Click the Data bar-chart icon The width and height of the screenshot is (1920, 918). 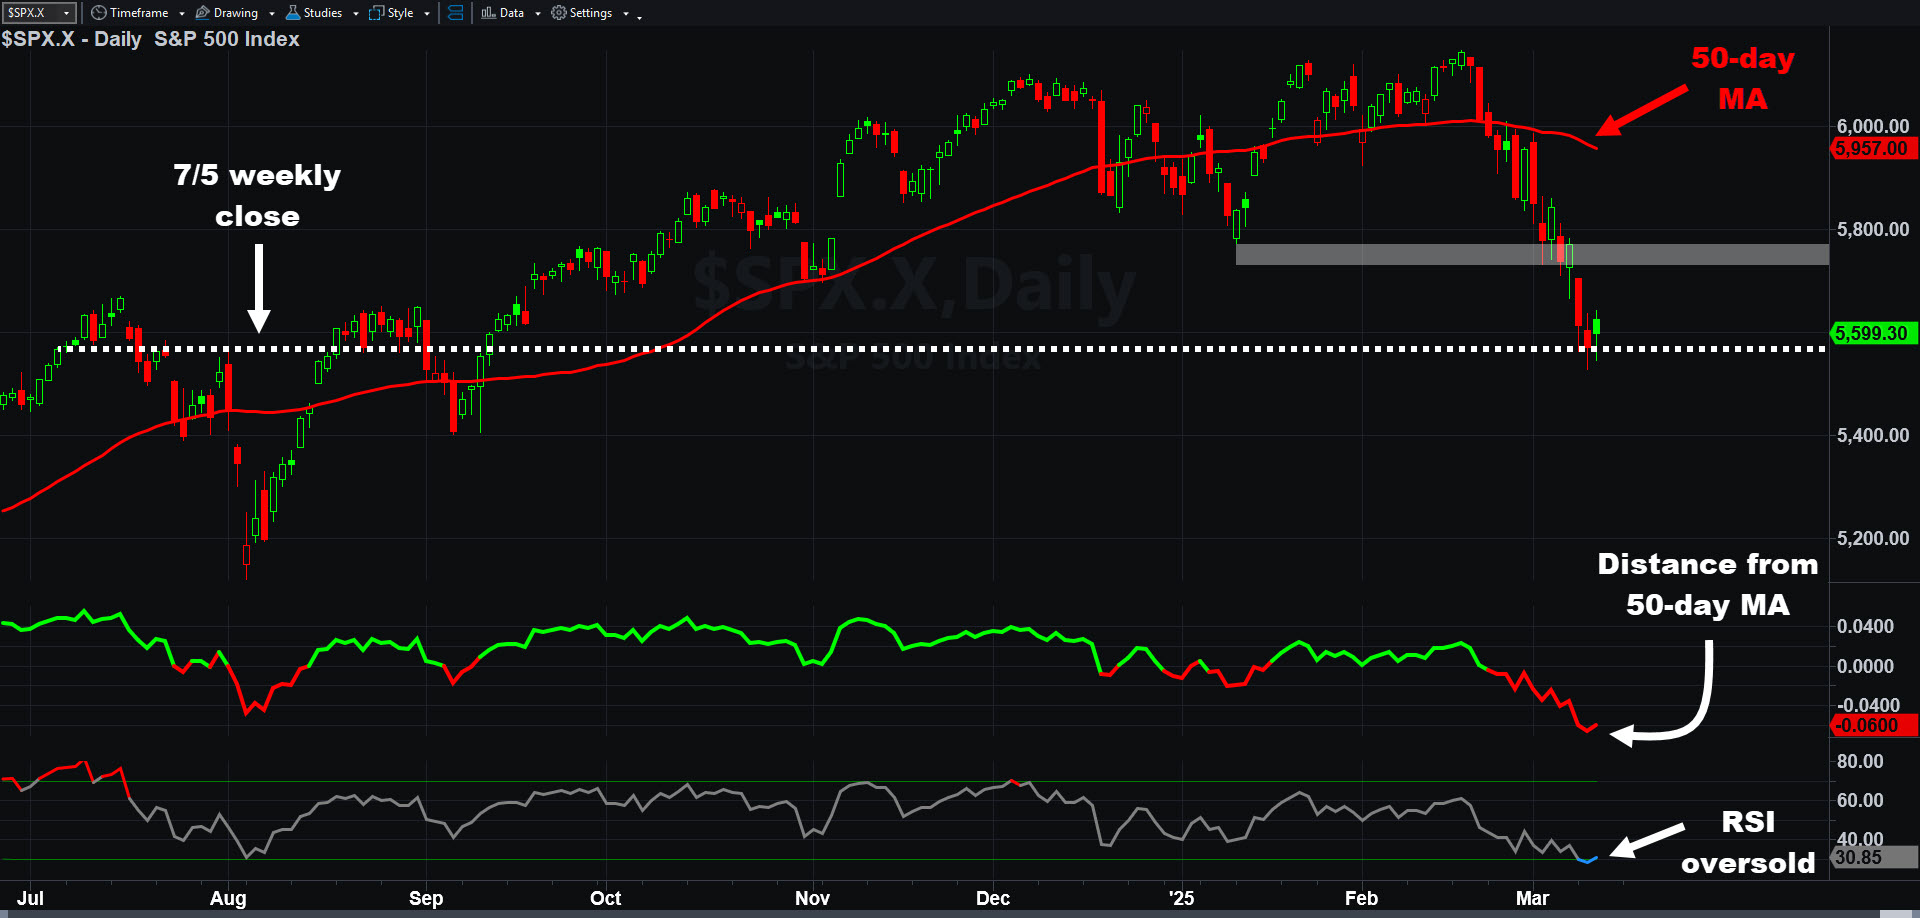488,13
